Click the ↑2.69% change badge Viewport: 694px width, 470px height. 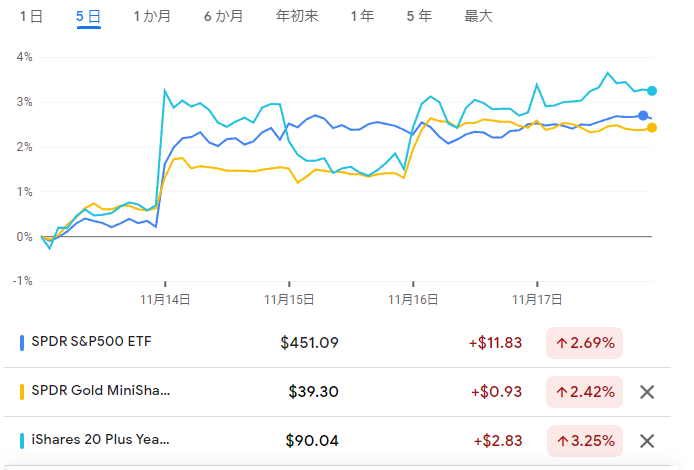click(x=584, y=343)
